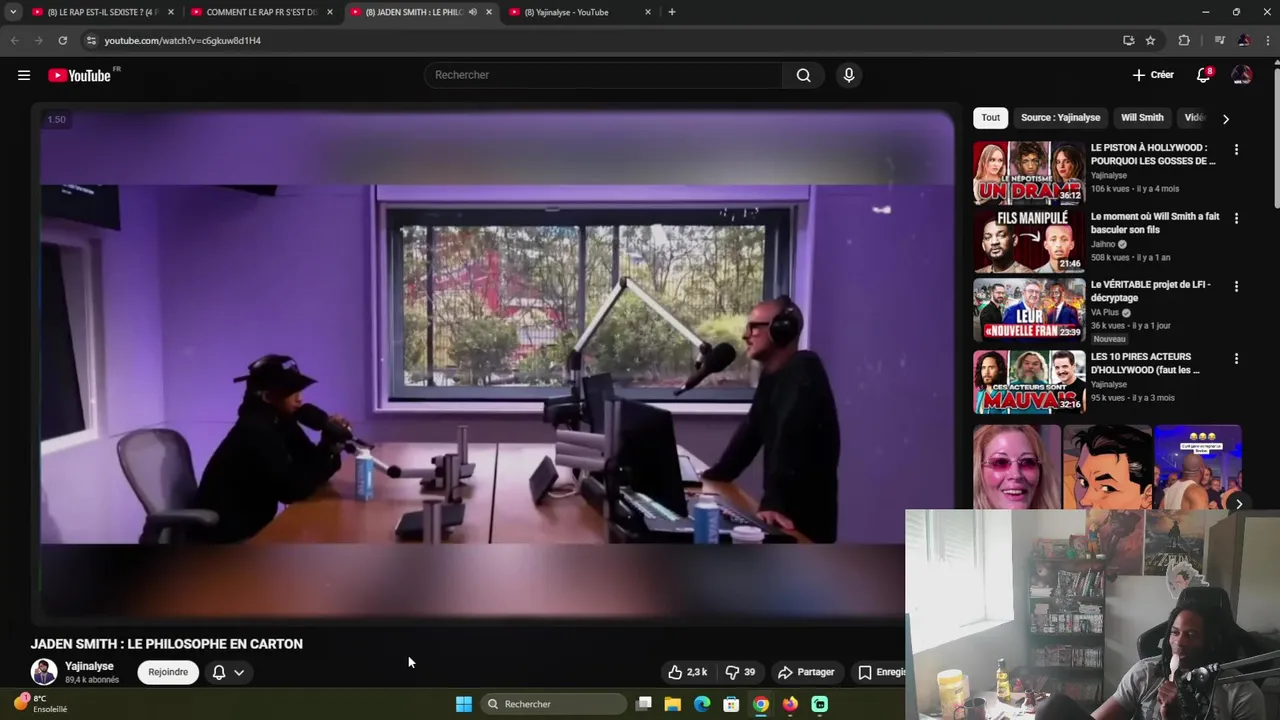Screen dimensions: 1280x720
Task: Open Le VÉRITABLE projet de LFI title
Action: click(1150, 291)
